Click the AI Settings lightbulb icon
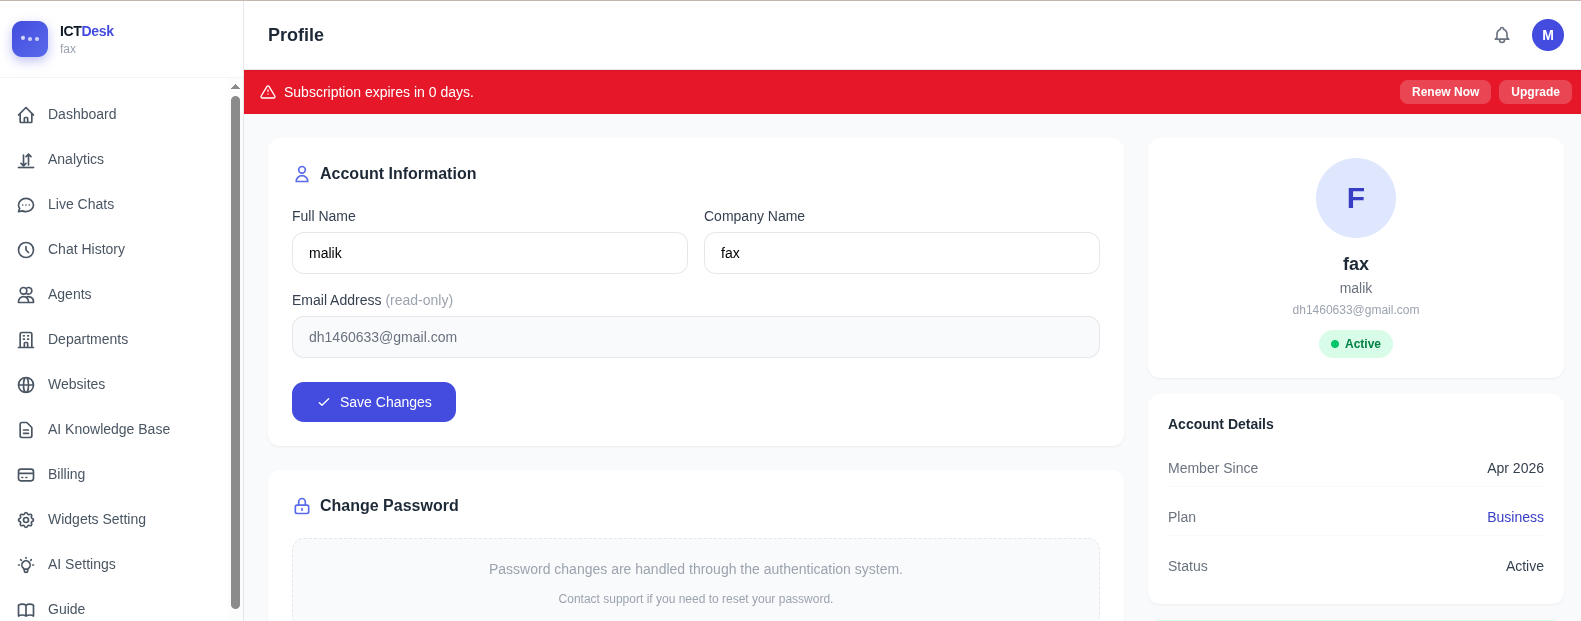The image size is (1581, 621). pos(26,565)
